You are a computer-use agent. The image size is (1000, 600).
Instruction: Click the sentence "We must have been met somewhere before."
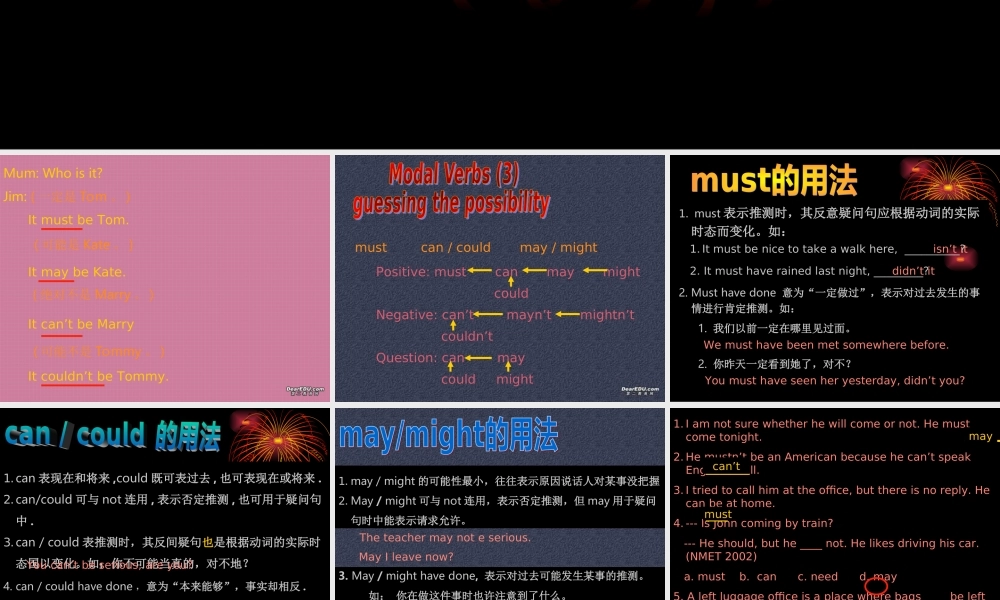(826, 345)
